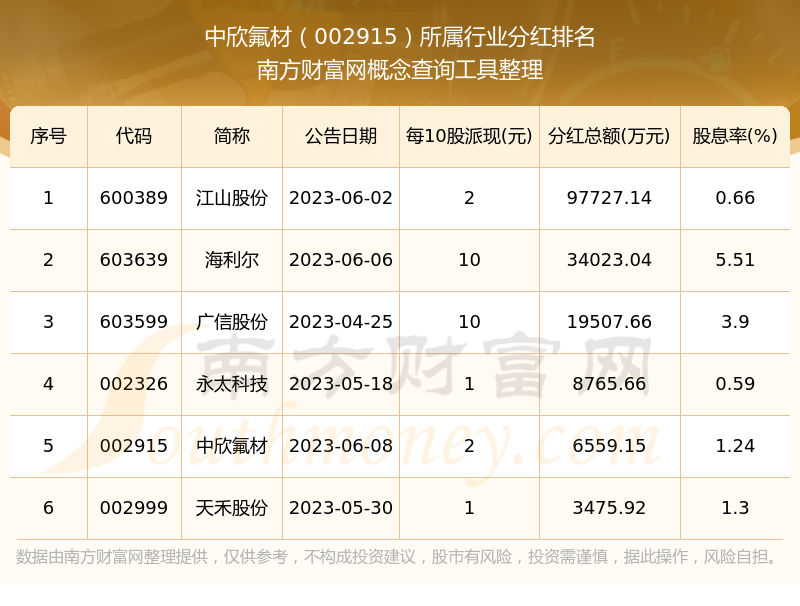800x606 pixels.
Task: Click the 股息率(%) column header
Action: pyautogui.click(x=735, y=136)
